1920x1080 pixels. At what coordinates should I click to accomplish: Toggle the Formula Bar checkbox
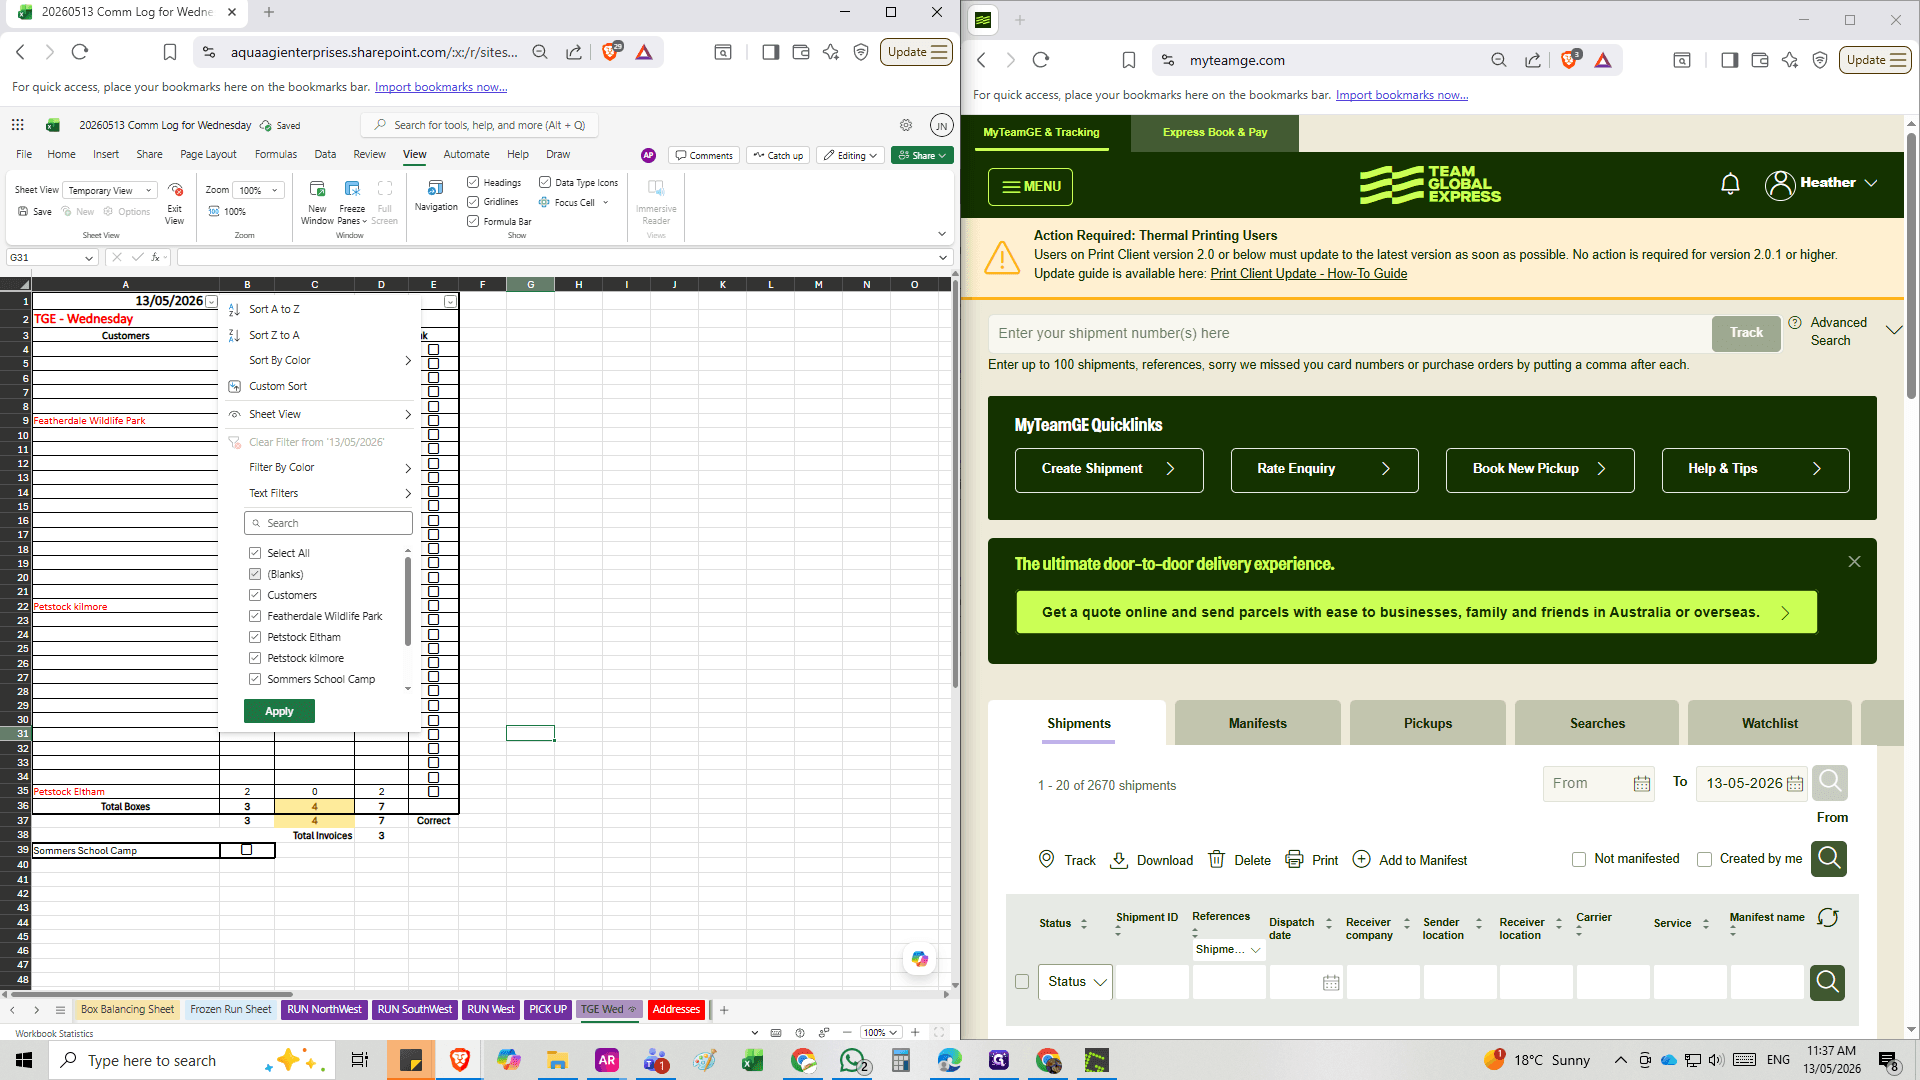(x=473, y=221)
